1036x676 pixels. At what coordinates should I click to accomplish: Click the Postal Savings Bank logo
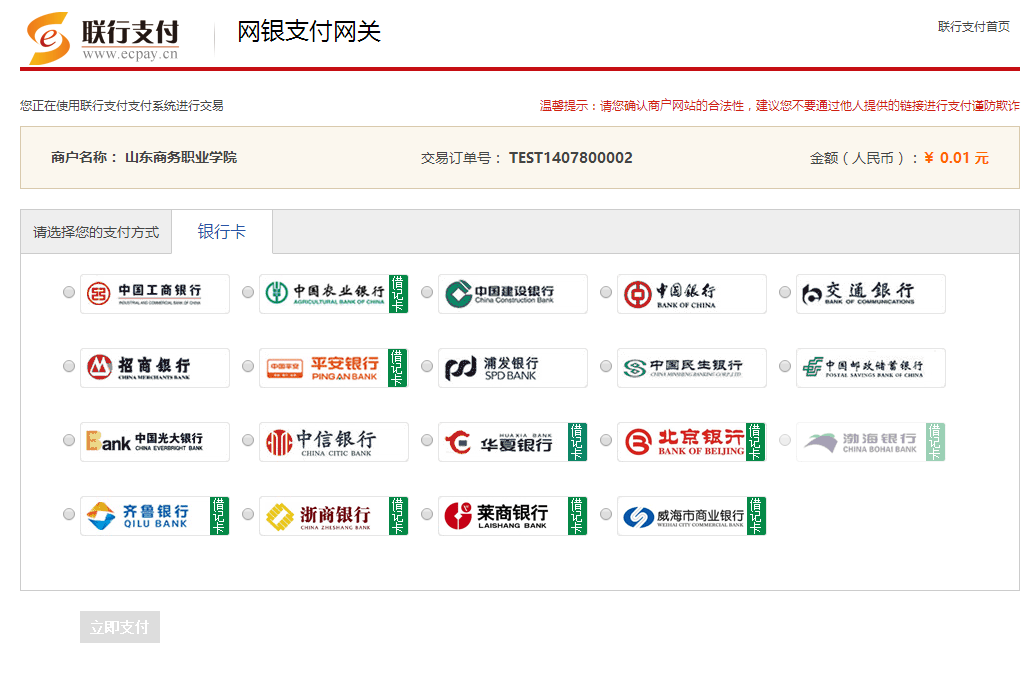870,367
